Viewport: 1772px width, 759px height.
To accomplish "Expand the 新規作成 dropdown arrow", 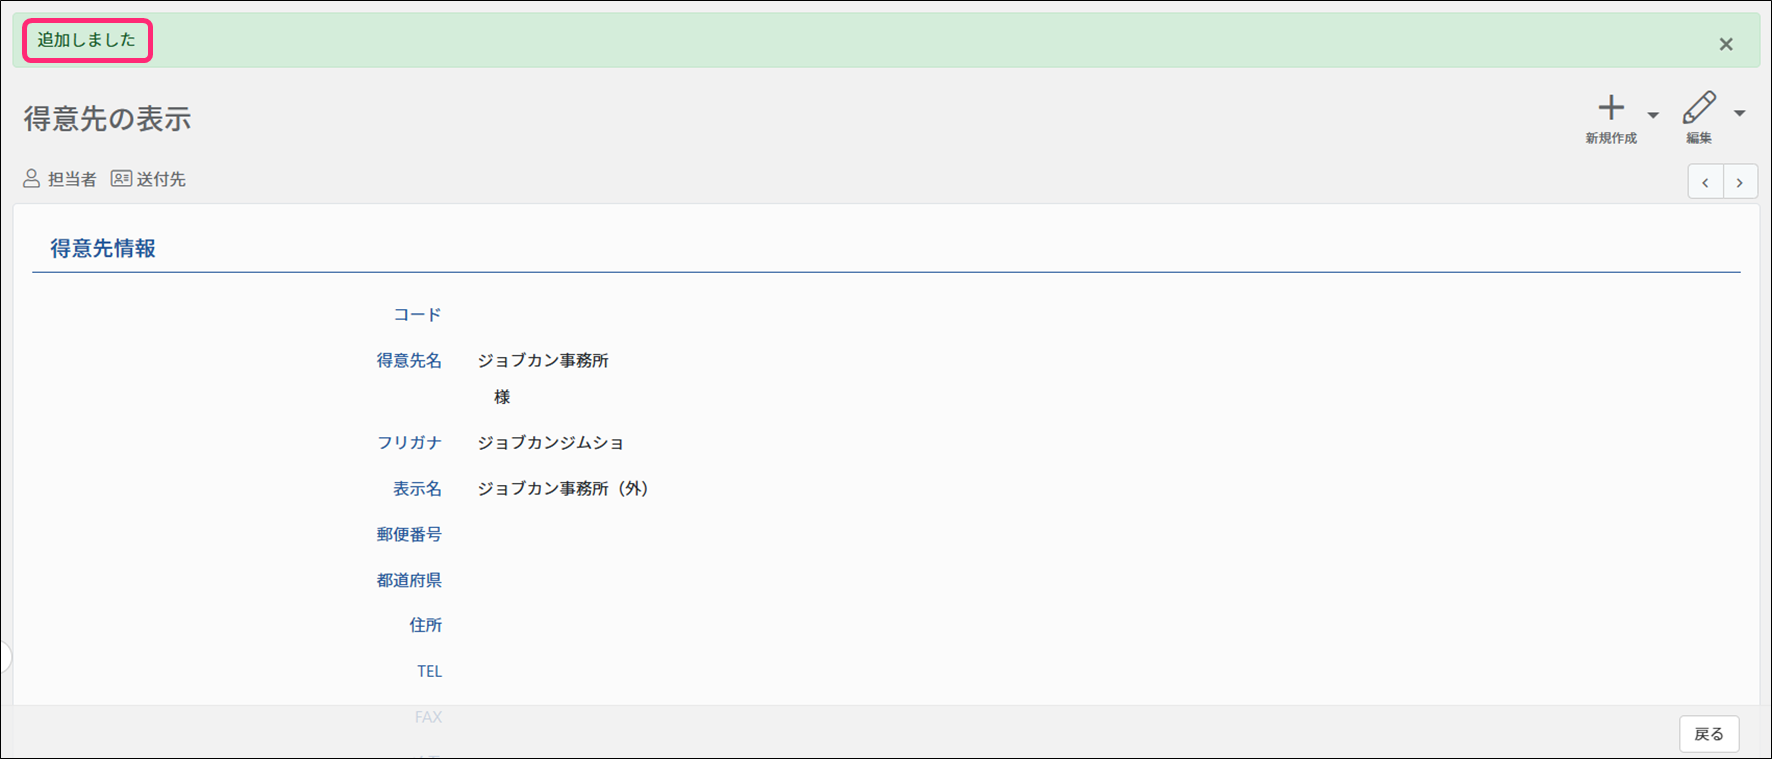I will click(1653, 115).
